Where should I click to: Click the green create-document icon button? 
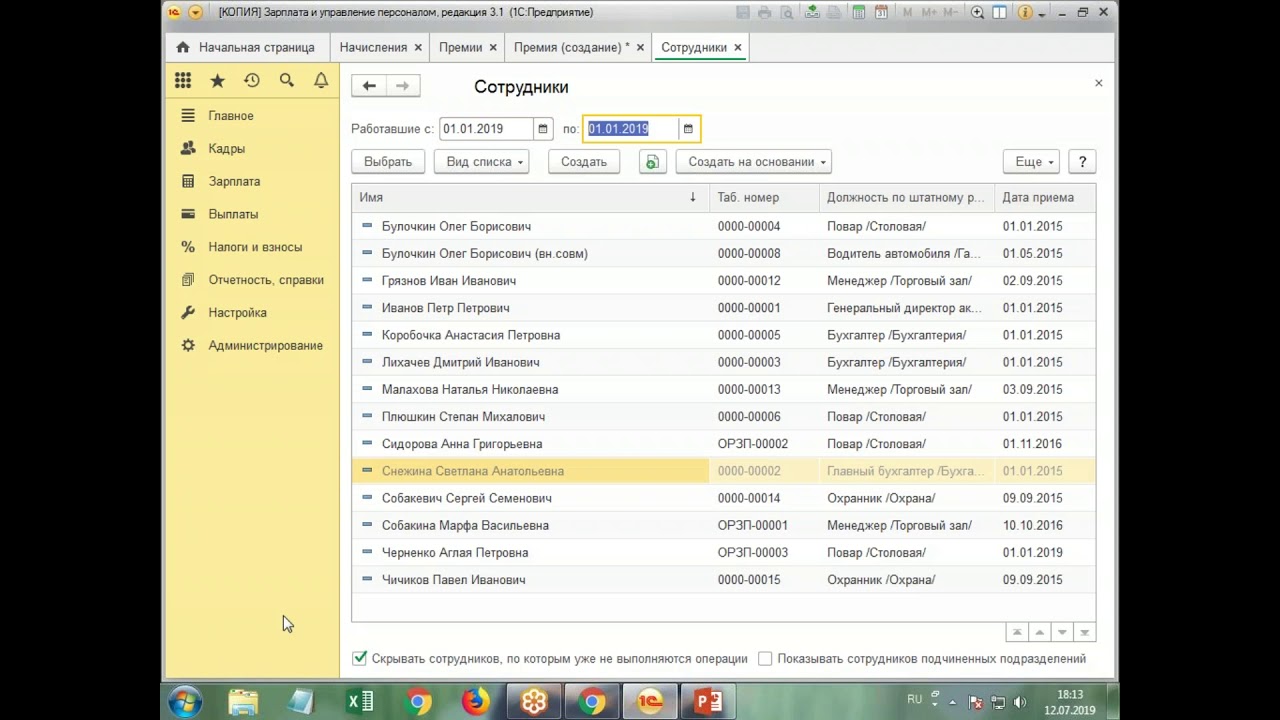click(x=652, y=162)
